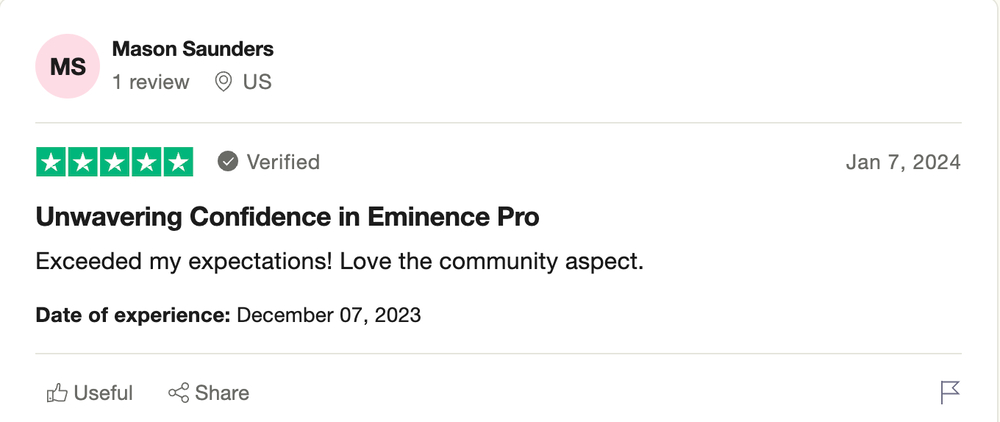
Task: Click the thumbs-up Useful icon
Action: click(x=57, y=393)
